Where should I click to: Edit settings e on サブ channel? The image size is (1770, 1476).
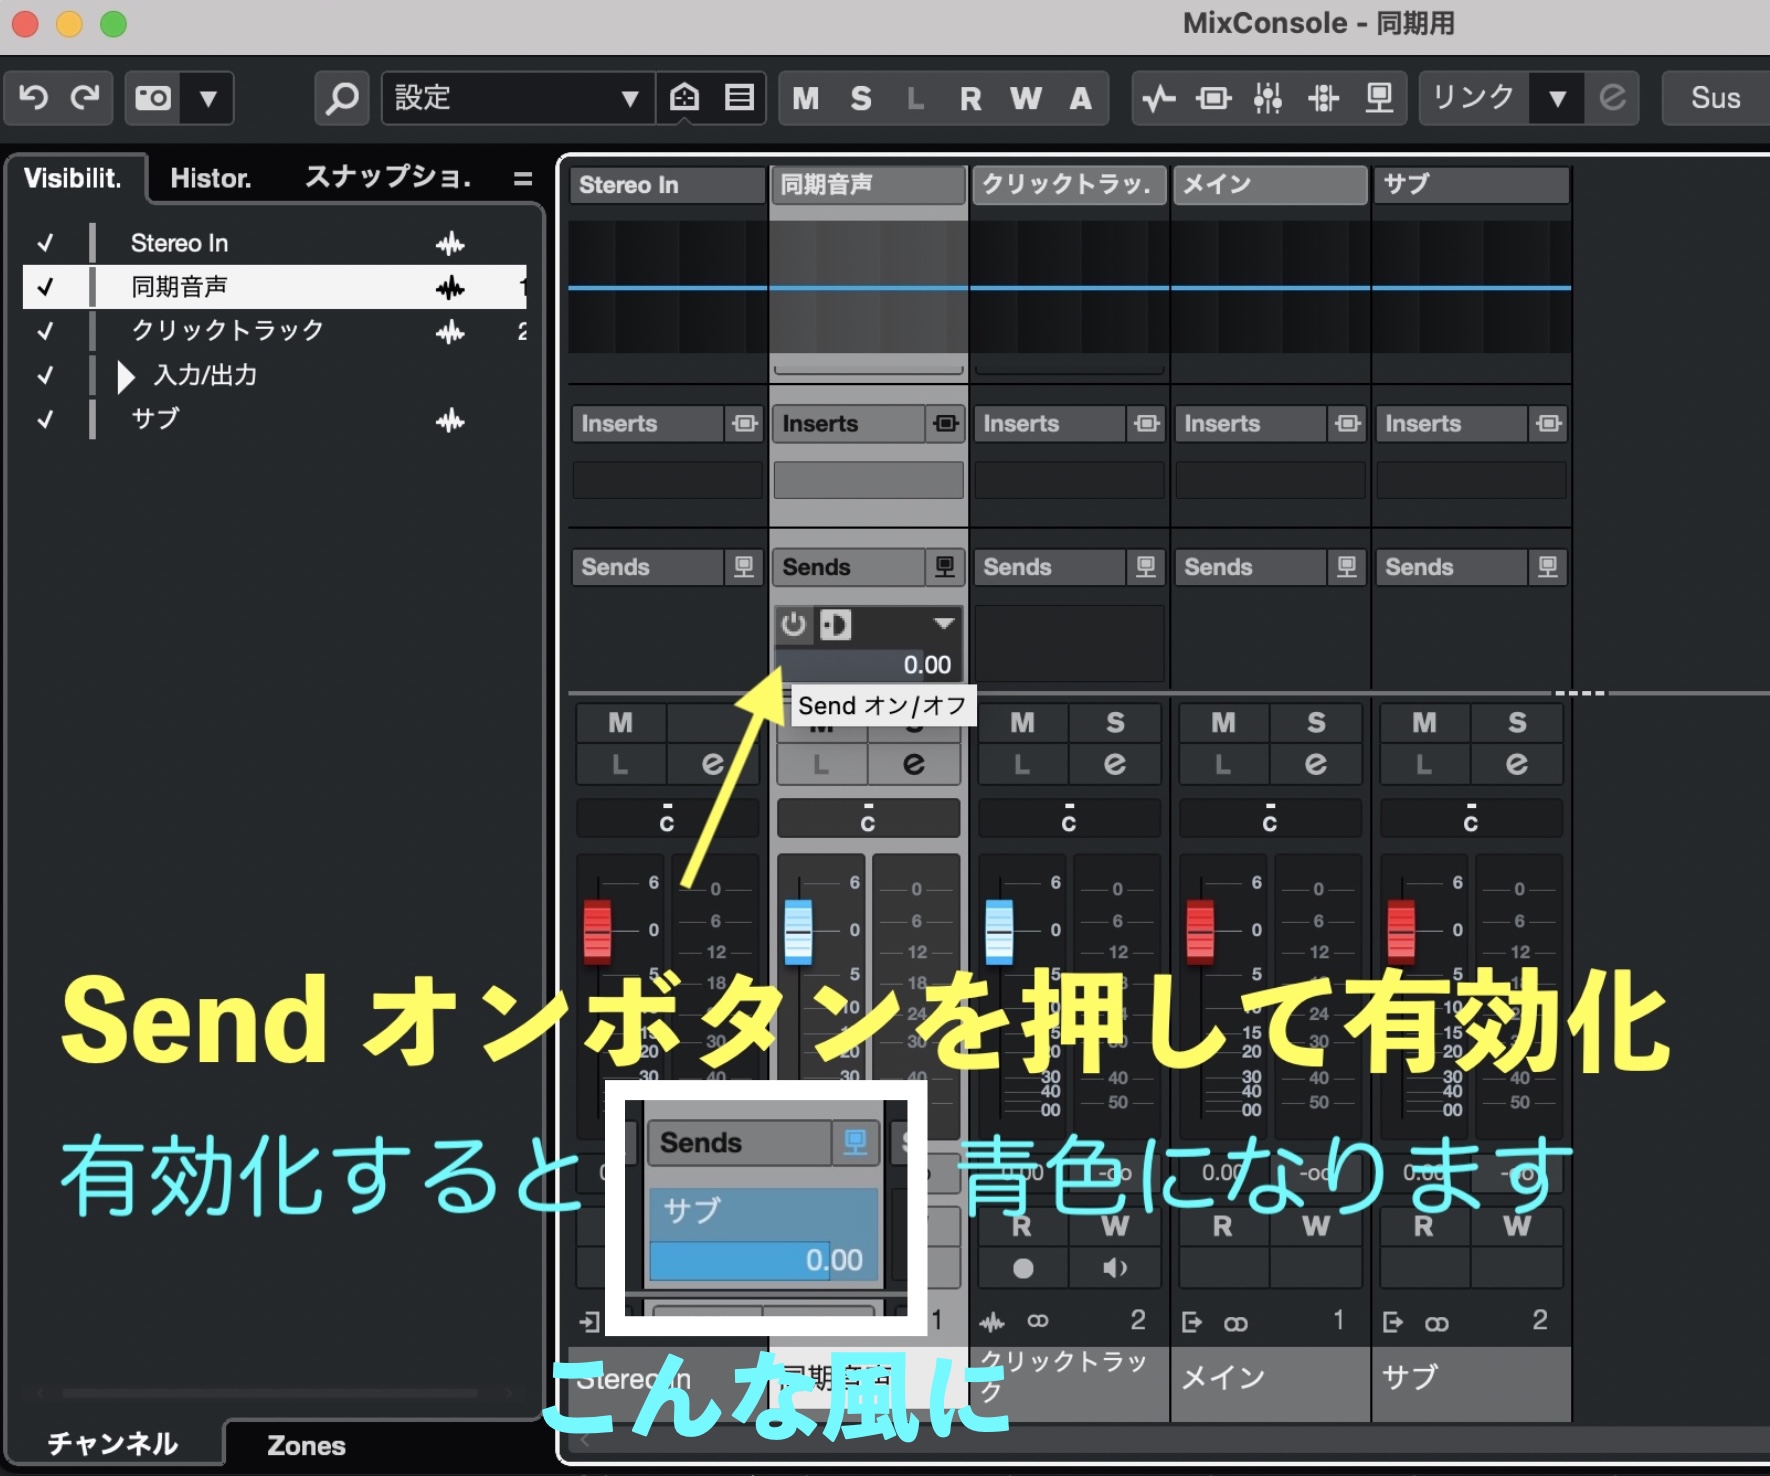pos(1517,764)
